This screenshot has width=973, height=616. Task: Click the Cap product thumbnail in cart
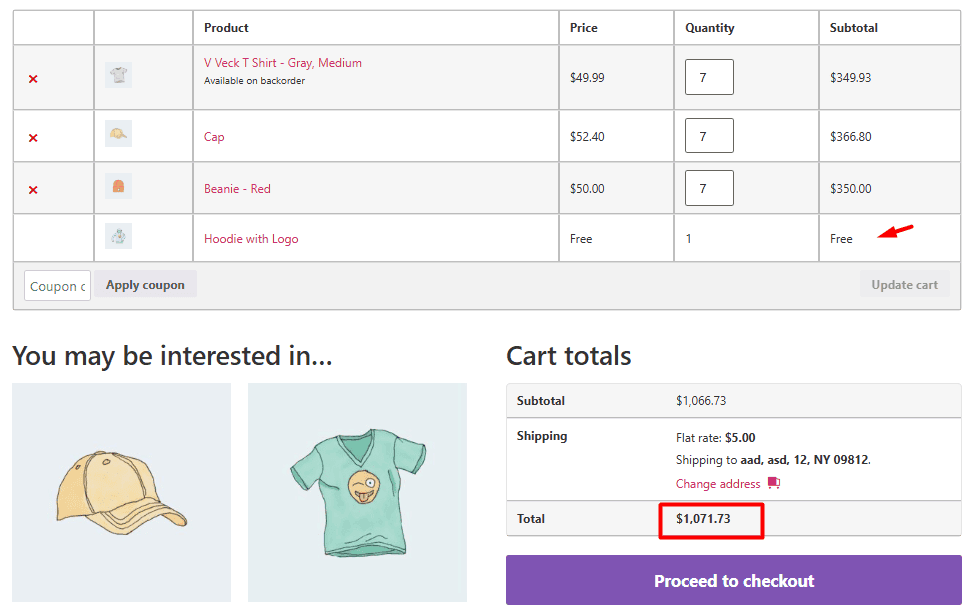tap(118, 134)
